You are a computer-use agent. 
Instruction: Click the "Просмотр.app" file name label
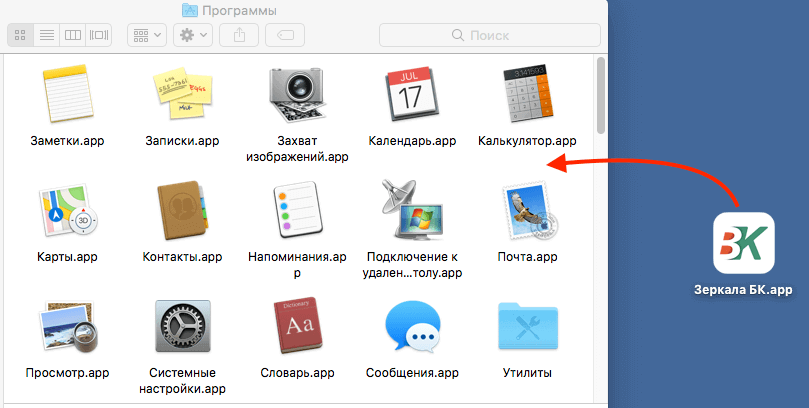(x=68, y=373)
